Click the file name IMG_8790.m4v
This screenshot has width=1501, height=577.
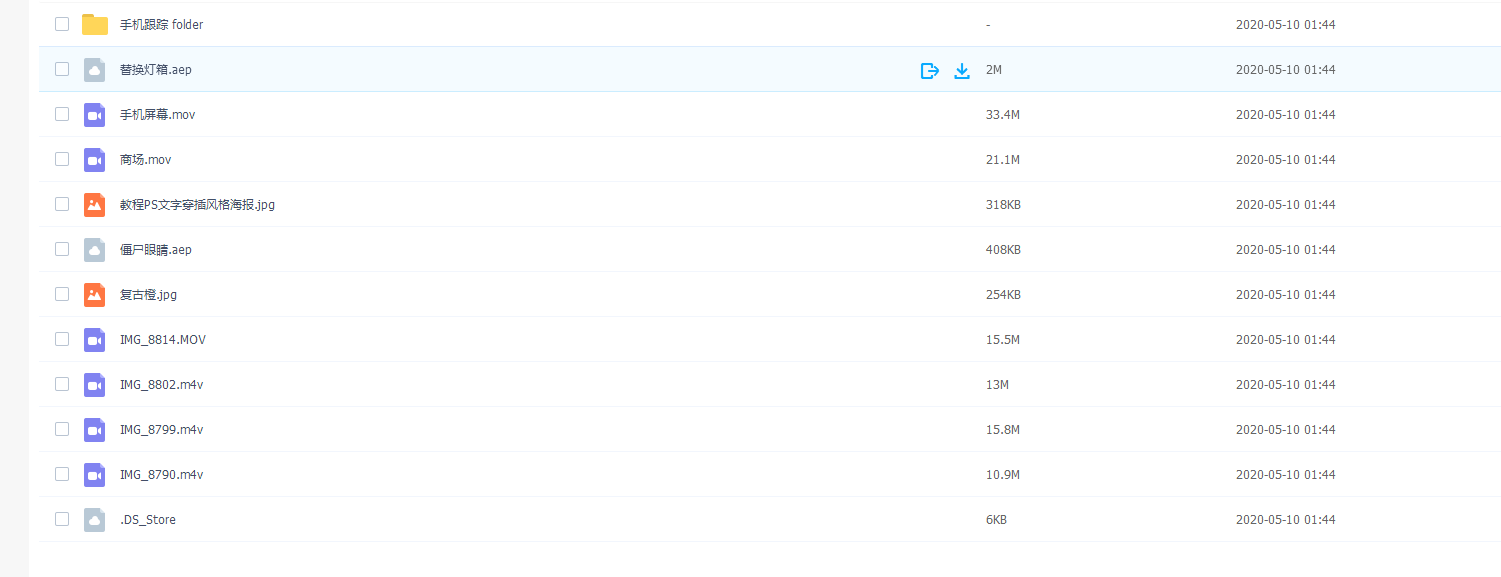pyautogui.click(x=162, y=475)
